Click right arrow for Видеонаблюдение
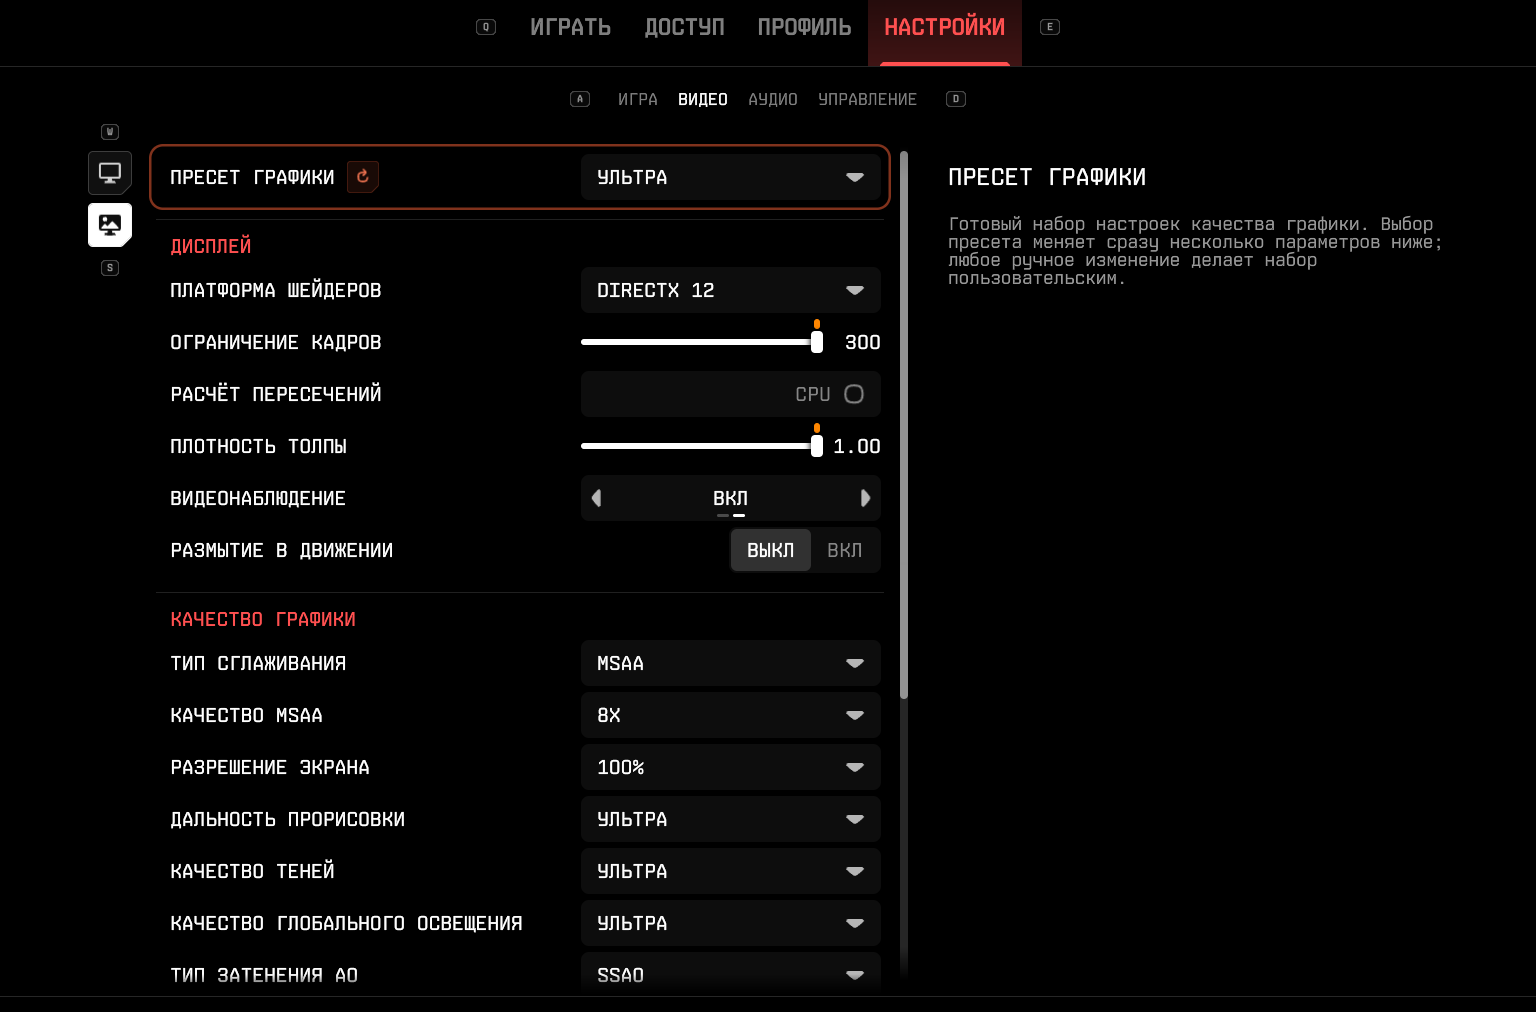The image size is (1536, 1012). click(865, 498)
